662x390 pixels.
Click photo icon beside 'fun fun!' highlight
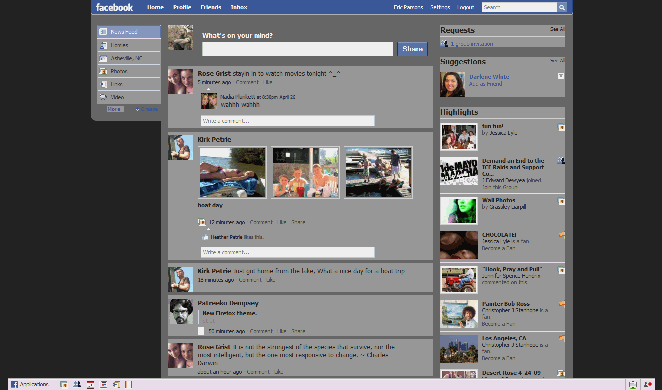point(561,127)
